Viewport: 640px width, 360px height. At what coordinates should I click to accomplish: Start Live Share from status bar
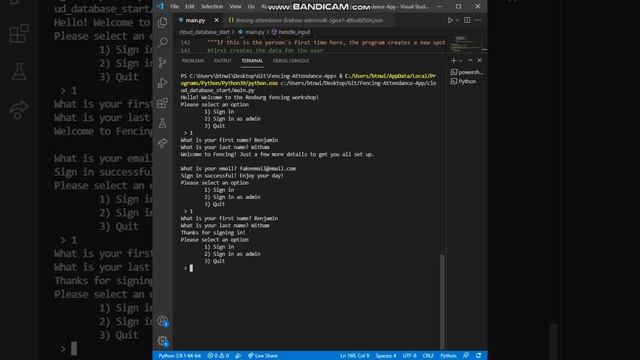click(x=263, y=356)
